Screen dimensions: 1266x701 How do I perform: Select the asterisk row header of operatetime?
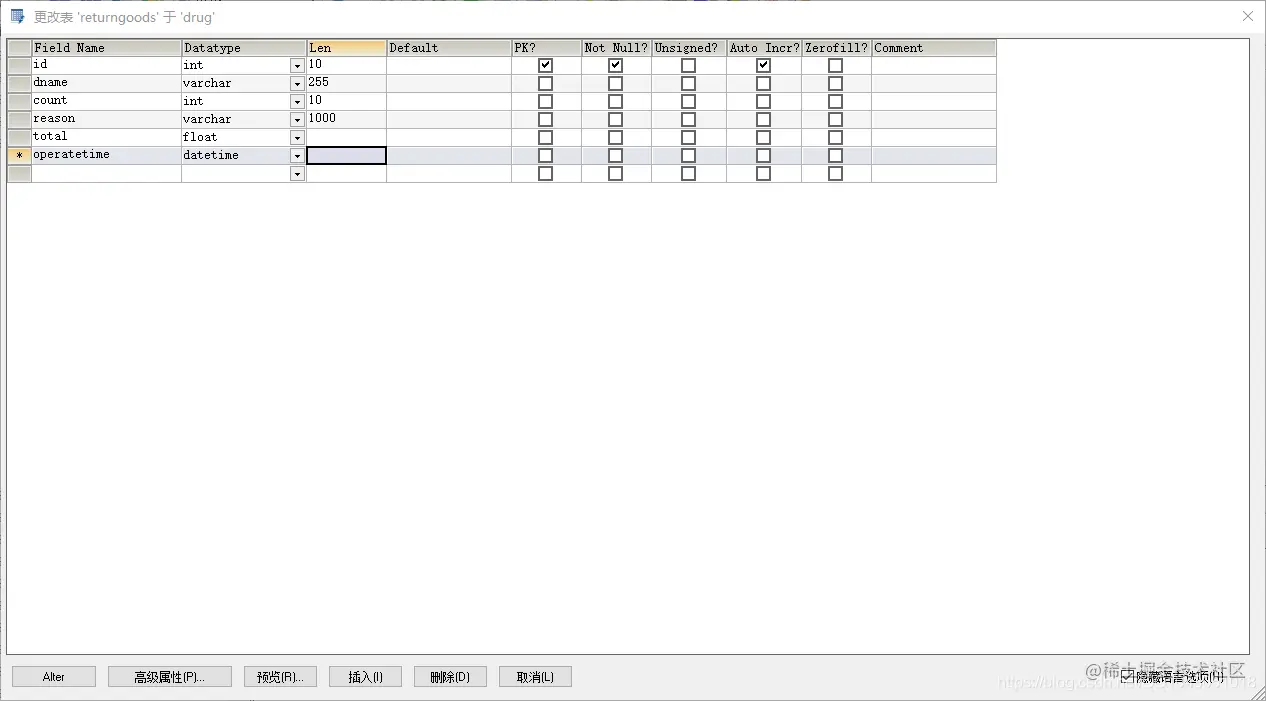[x=19, y=155]
